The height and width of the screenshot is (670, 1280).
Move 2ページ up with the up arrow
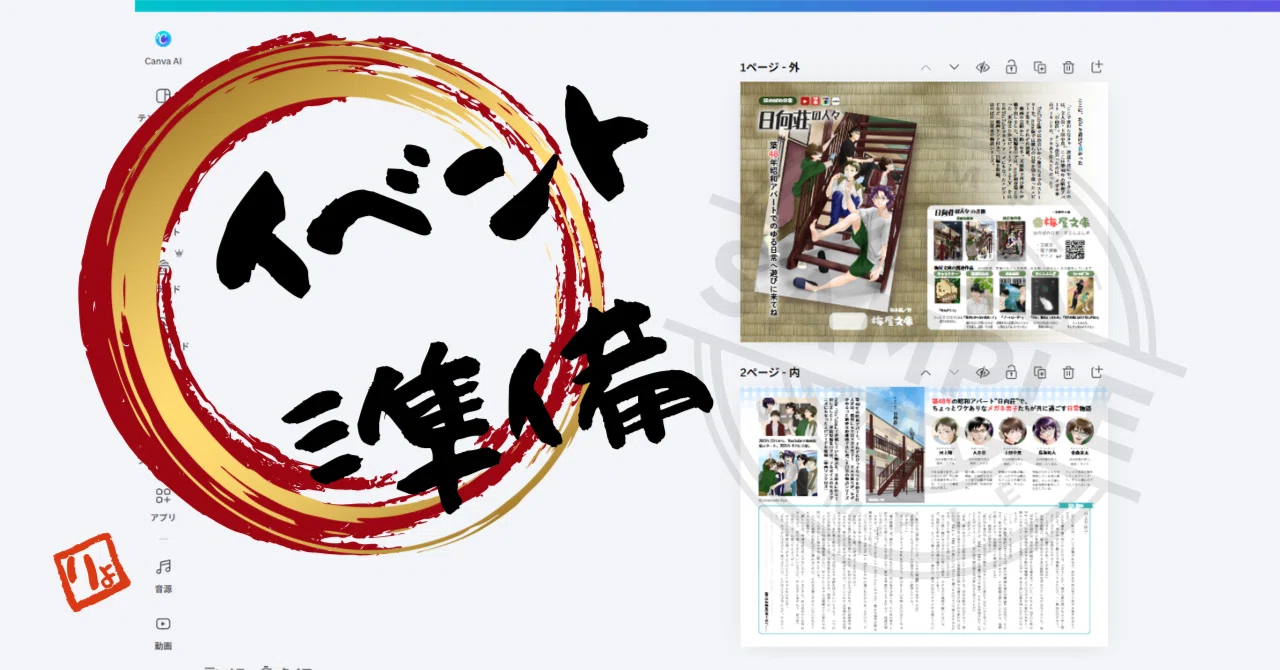click(x=926, y=372)
